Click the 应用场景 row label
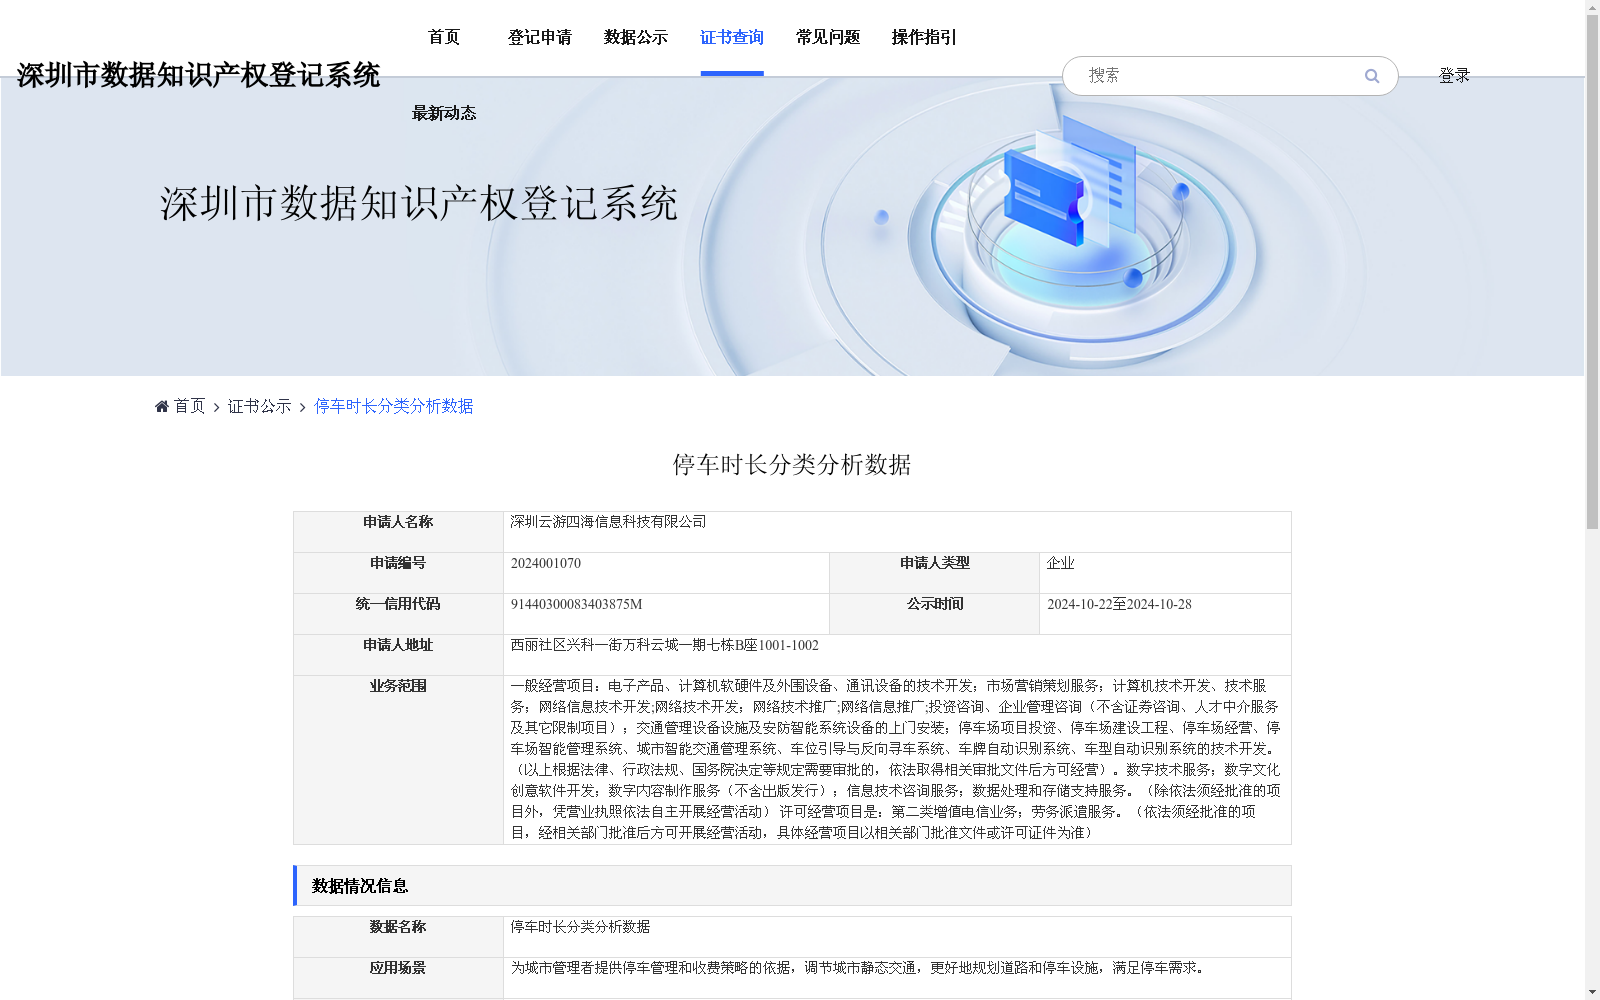 pos(398,968)
